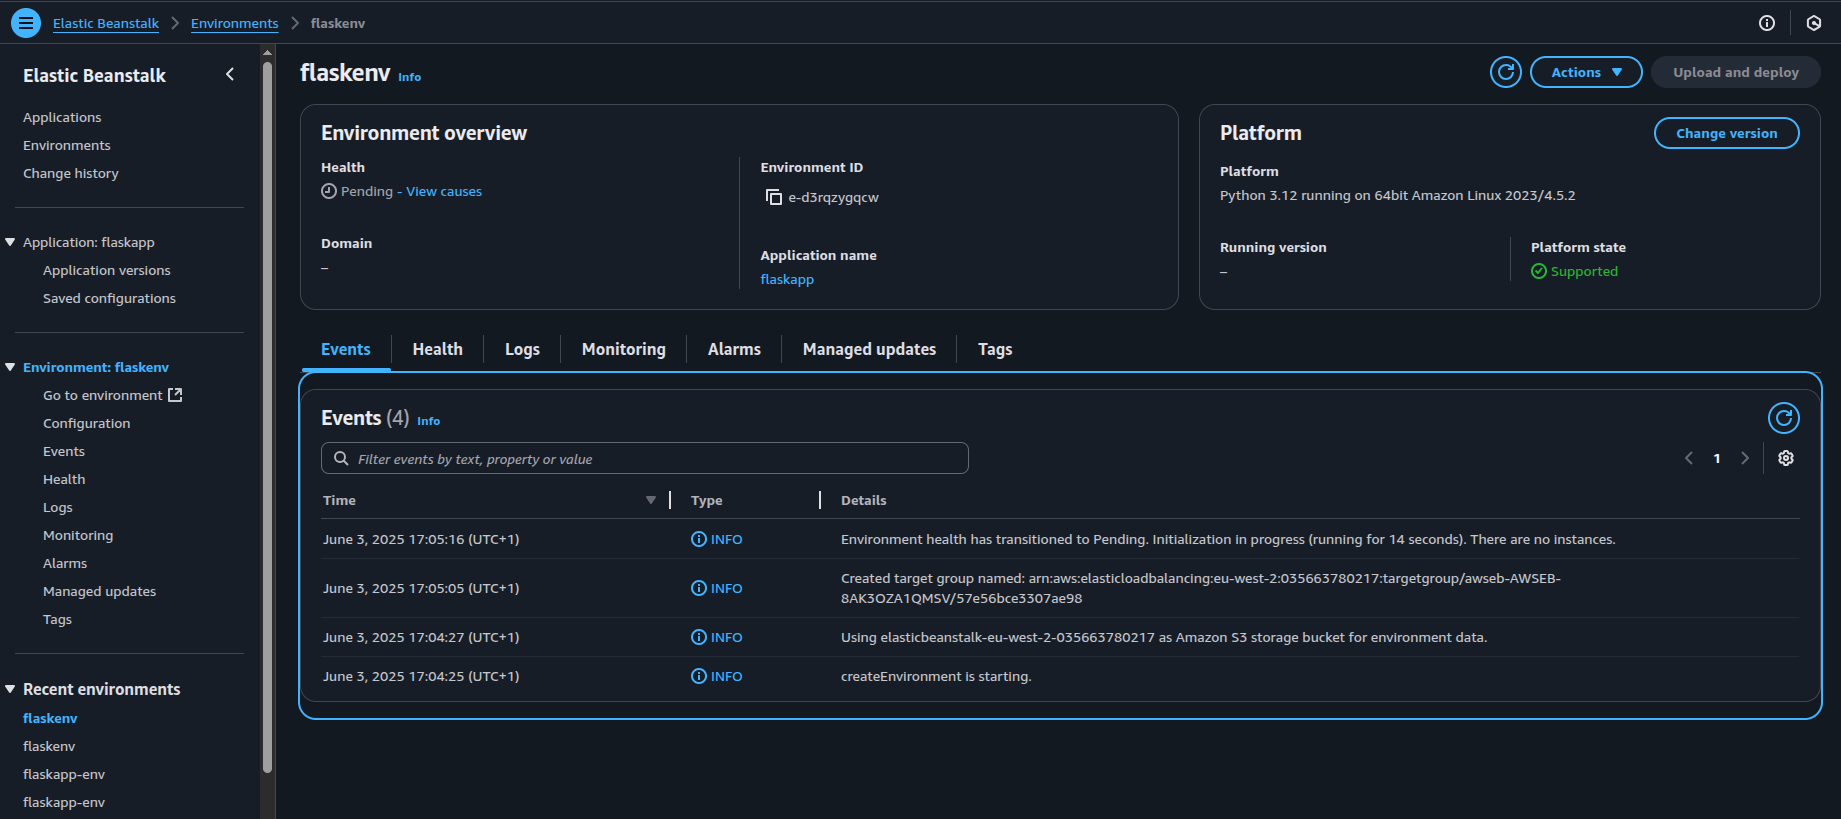This screenshot has width=1841, height=819.
Task: Click Info link next to flaskenv title
Action: point(410,77)
